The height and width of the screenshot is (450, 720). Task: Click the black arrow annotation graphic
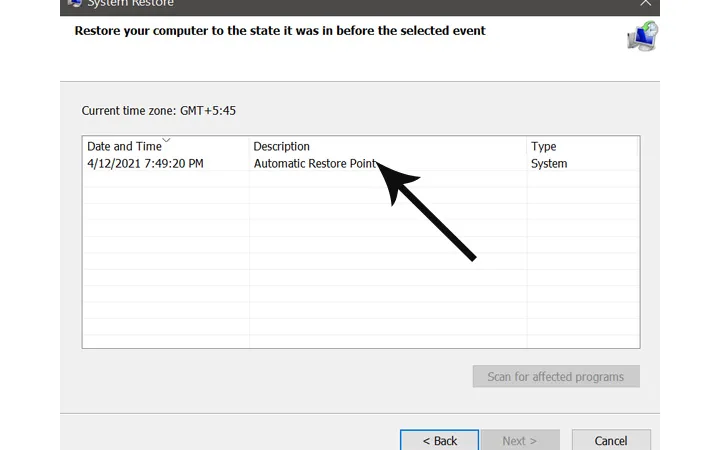[x=431, y=213]
